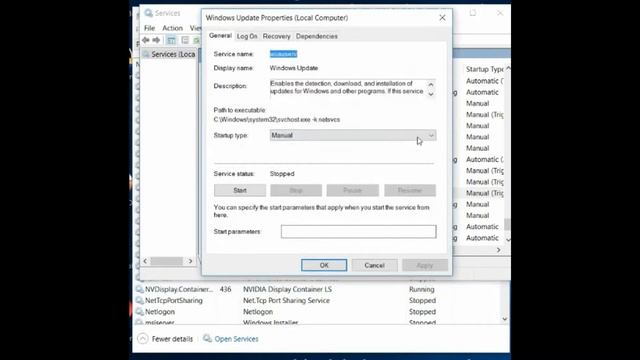Image resolution: width=640 pixels, height=360 pixels.
Task: Click the gear icon beside NVDisplay.Container service
Action: click(140, 289)
